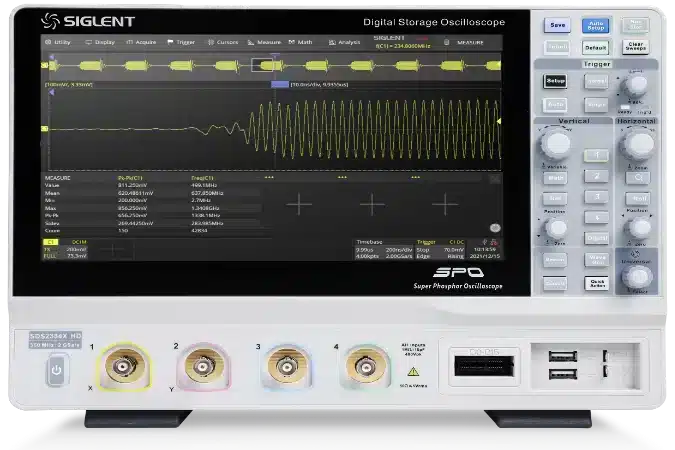This screenshot has width=675, height=450.
Task: Open the Utility menu
Action: pos(59,42)
